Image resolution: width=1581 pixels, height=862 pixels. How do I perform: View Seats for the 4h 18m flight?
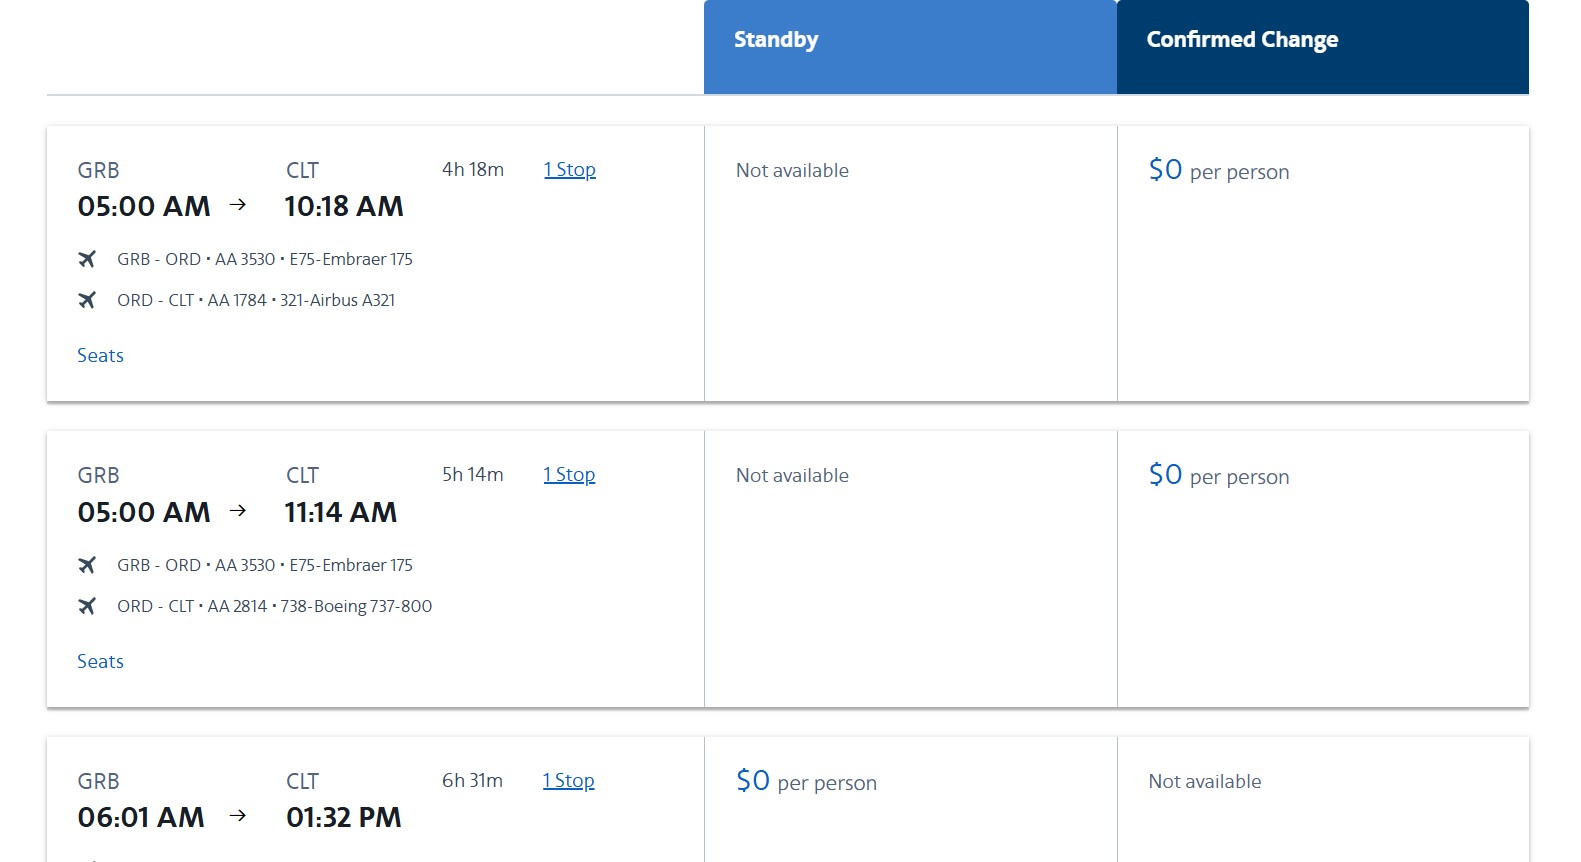101,356
